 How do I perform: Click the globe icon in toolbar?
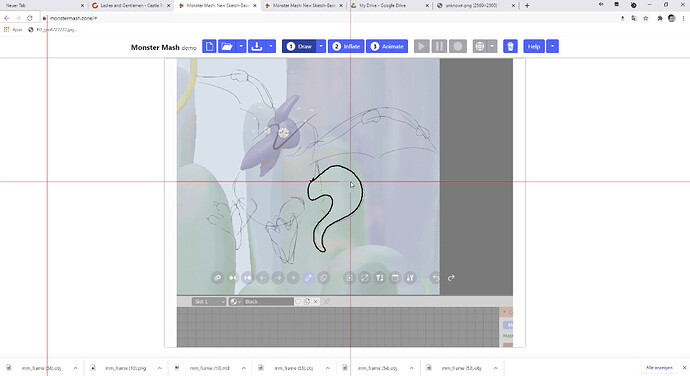click(x=480, y=46)
